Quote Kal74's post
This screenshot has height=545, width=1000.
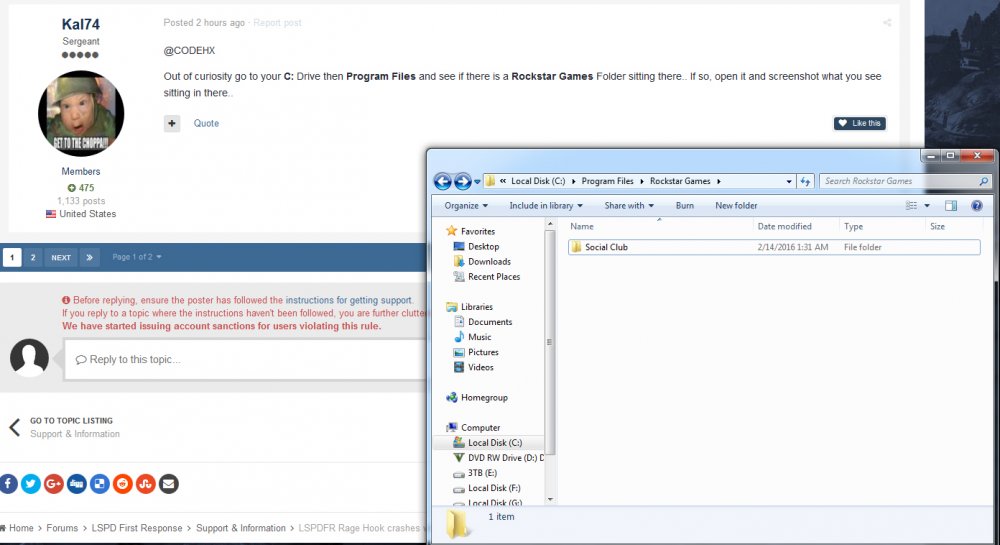[206, 124]
